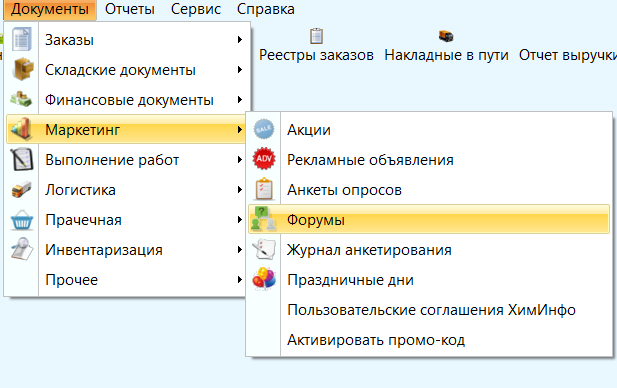Click the Маркетинг chart icon
Image resolution: width=617 pixels, height=388 pixels.
tap(21, 129)
